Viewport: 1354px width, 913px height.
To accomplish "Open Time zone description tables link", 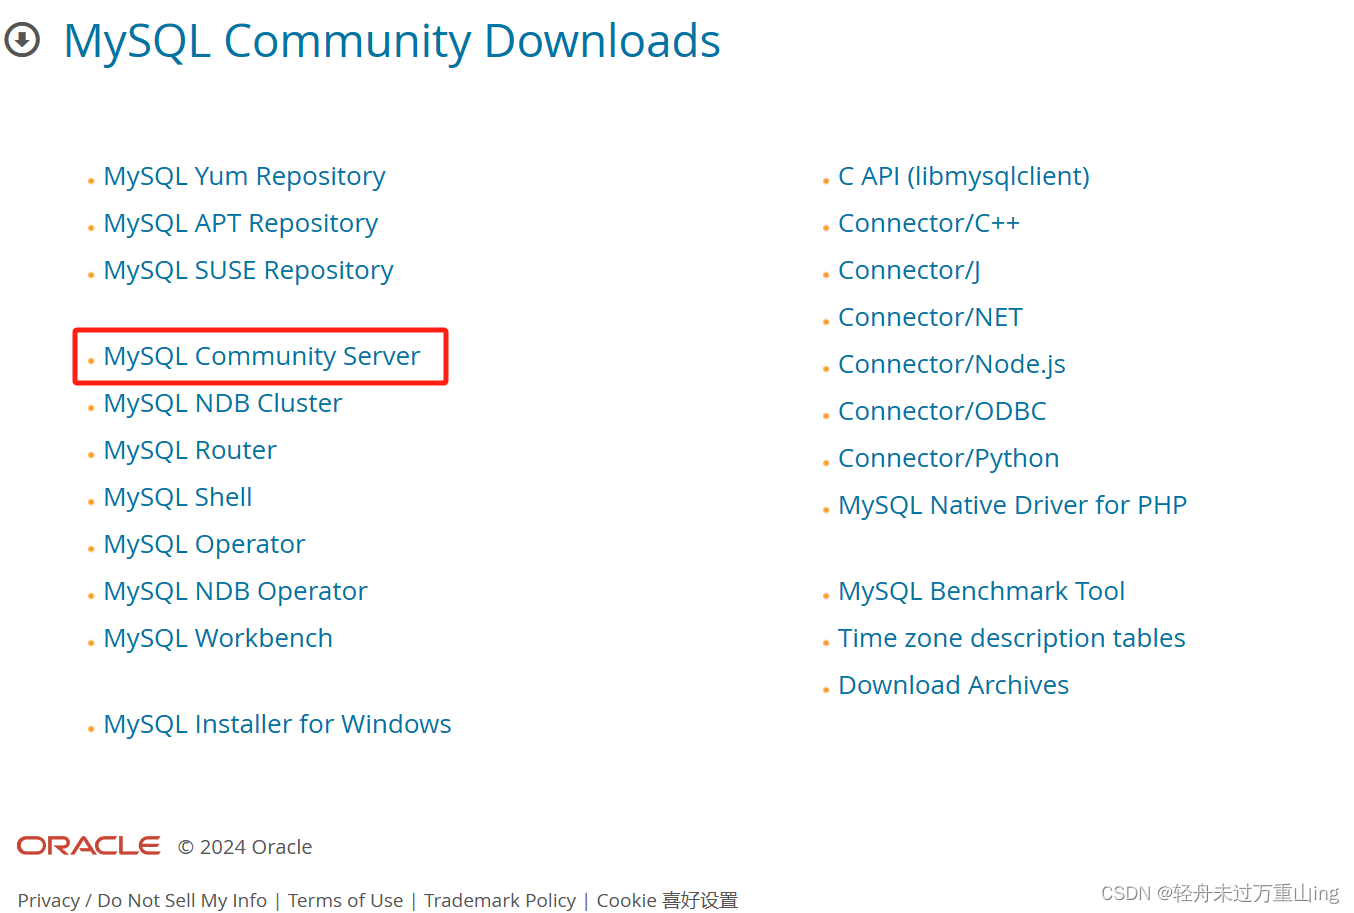I will pos(1012,638).
